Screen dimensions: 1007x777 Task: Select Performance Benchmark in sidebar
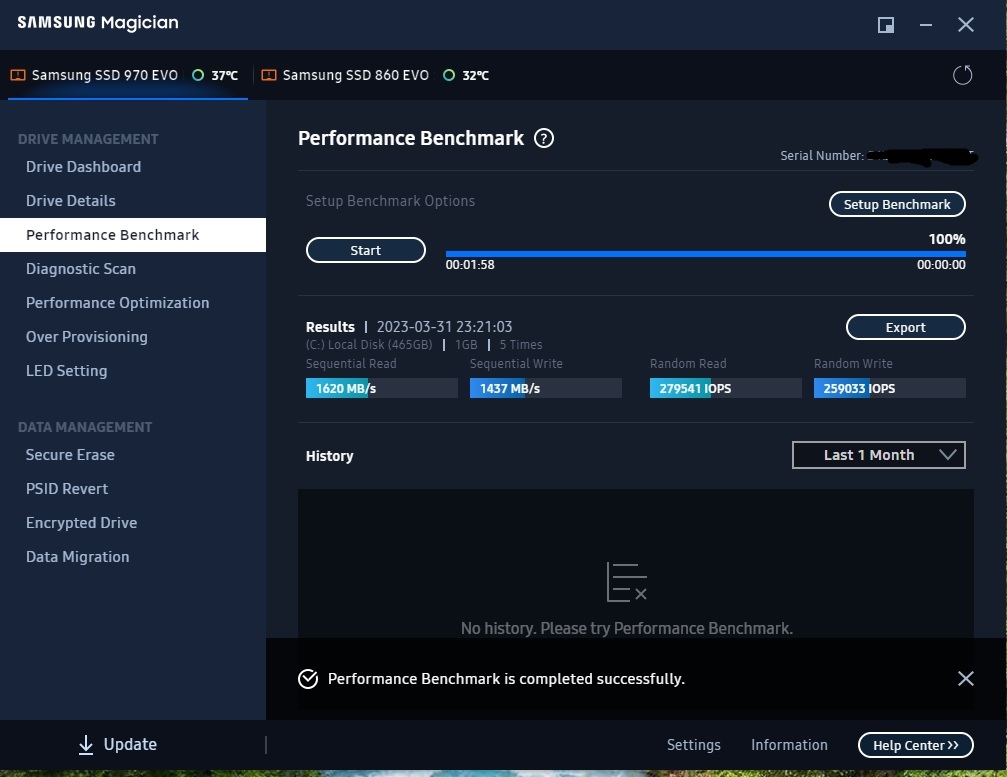[133, 235]
